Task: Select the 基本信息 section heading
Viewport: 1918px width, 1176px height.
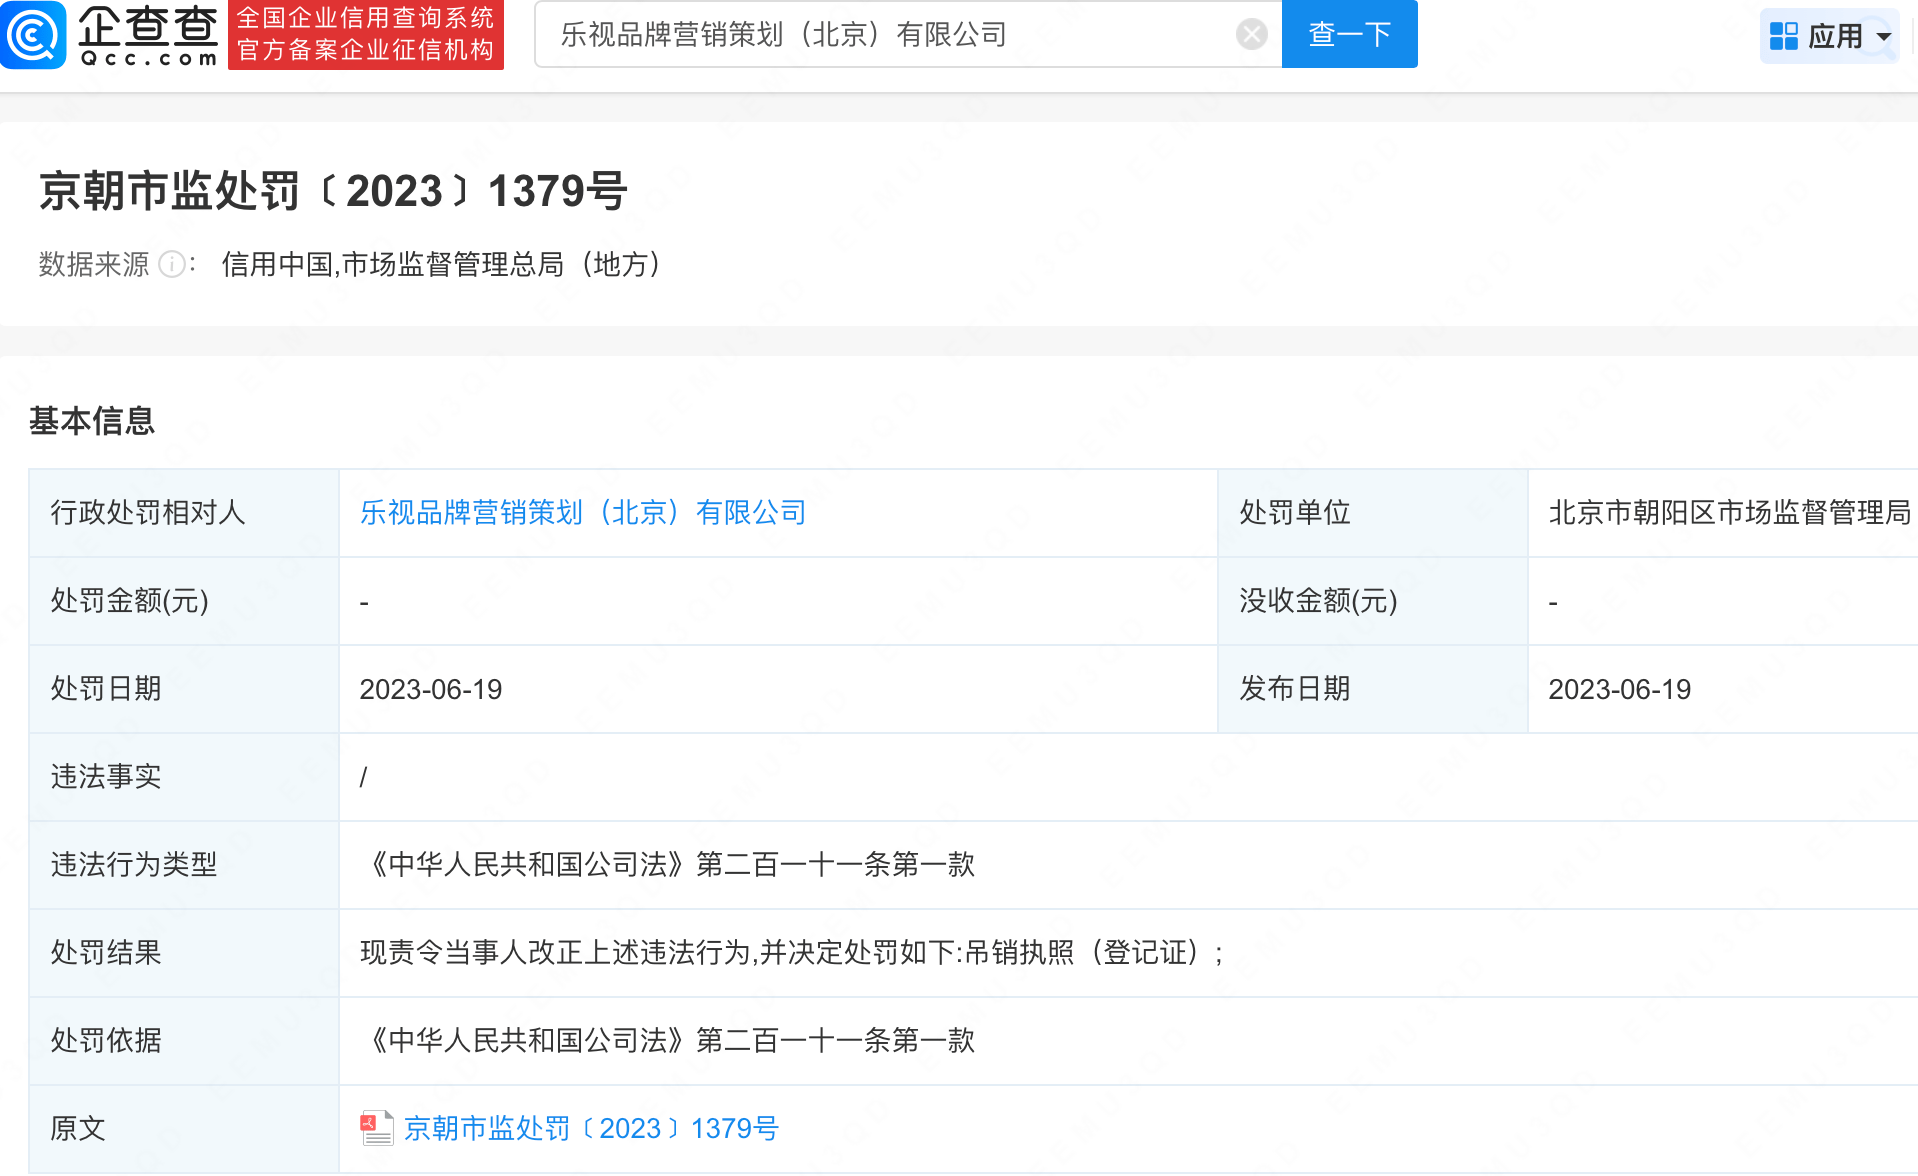Action: coord(92,421)
